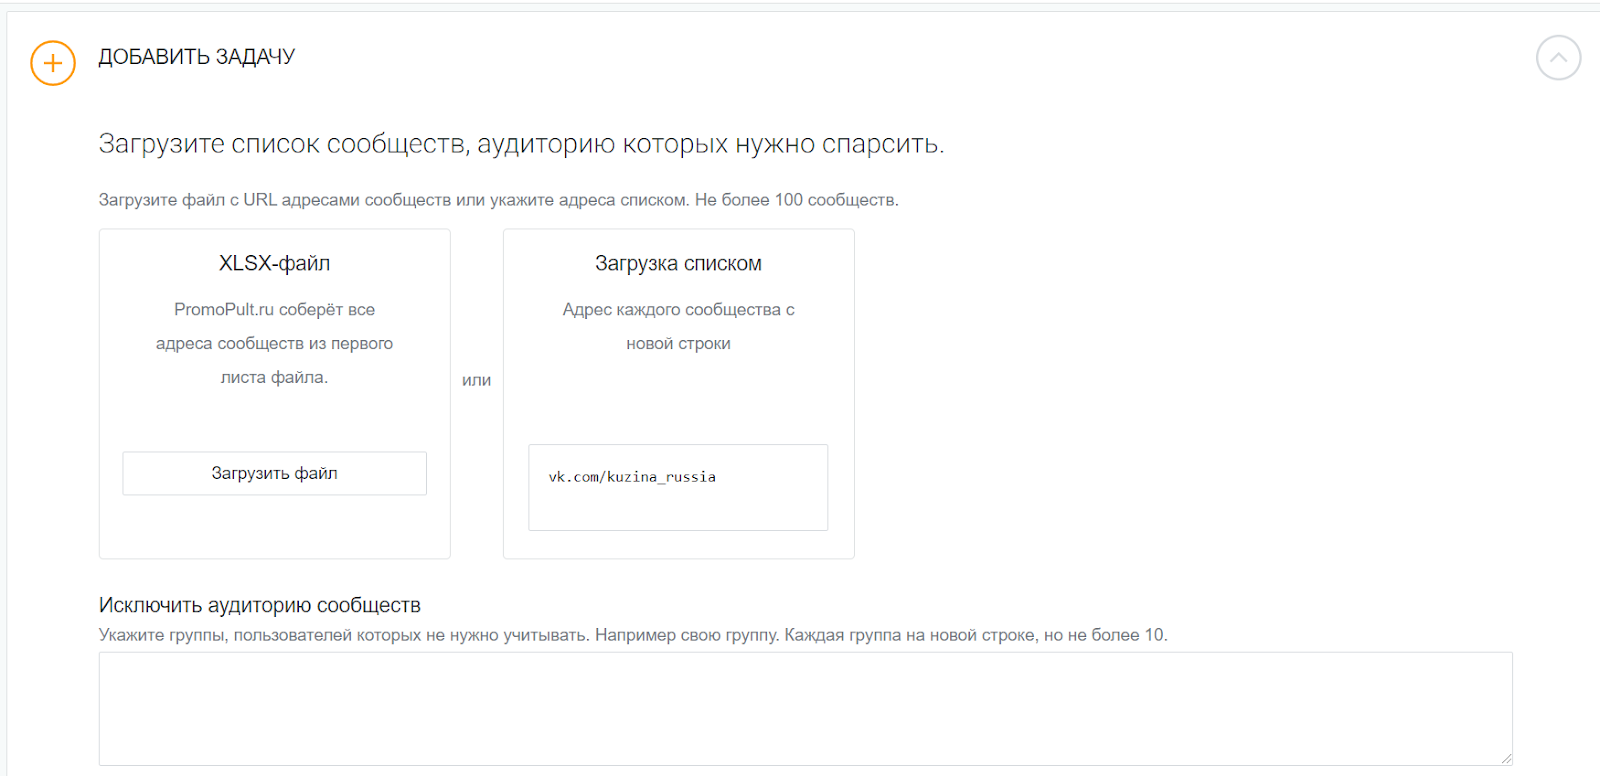Image resolution: width=1600 pixels, height=776 pixels.
Task: Collapse the panel with the round chevron
Action: (x=1558, y=58)
